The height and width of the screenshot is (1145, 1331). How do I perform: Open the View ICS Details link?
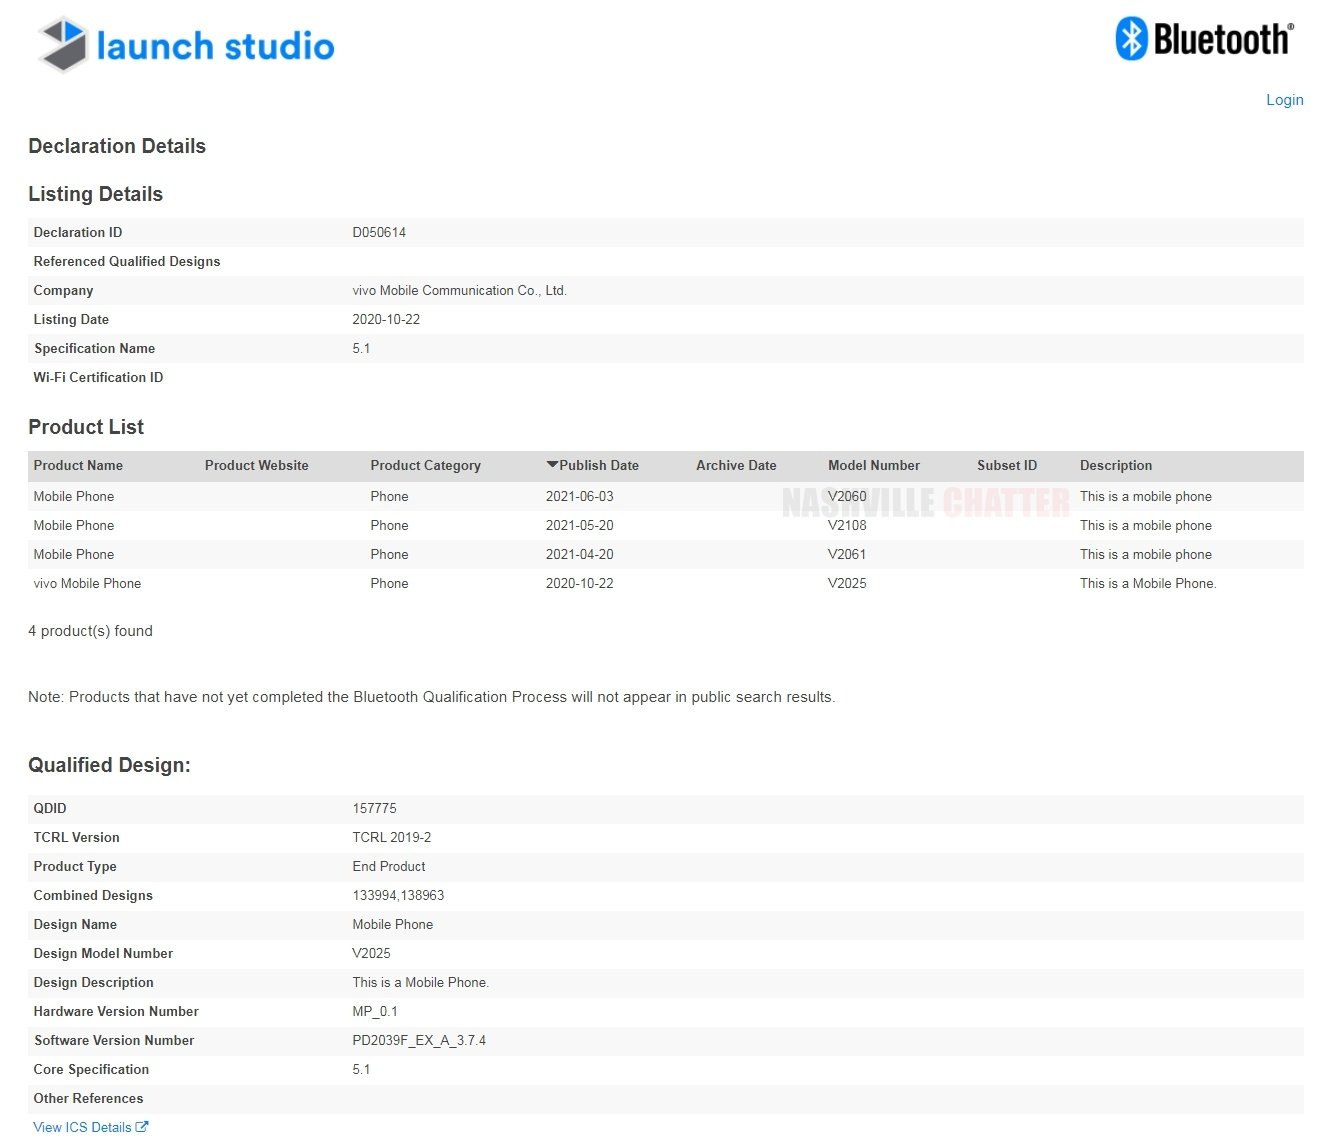(82, 1127)
